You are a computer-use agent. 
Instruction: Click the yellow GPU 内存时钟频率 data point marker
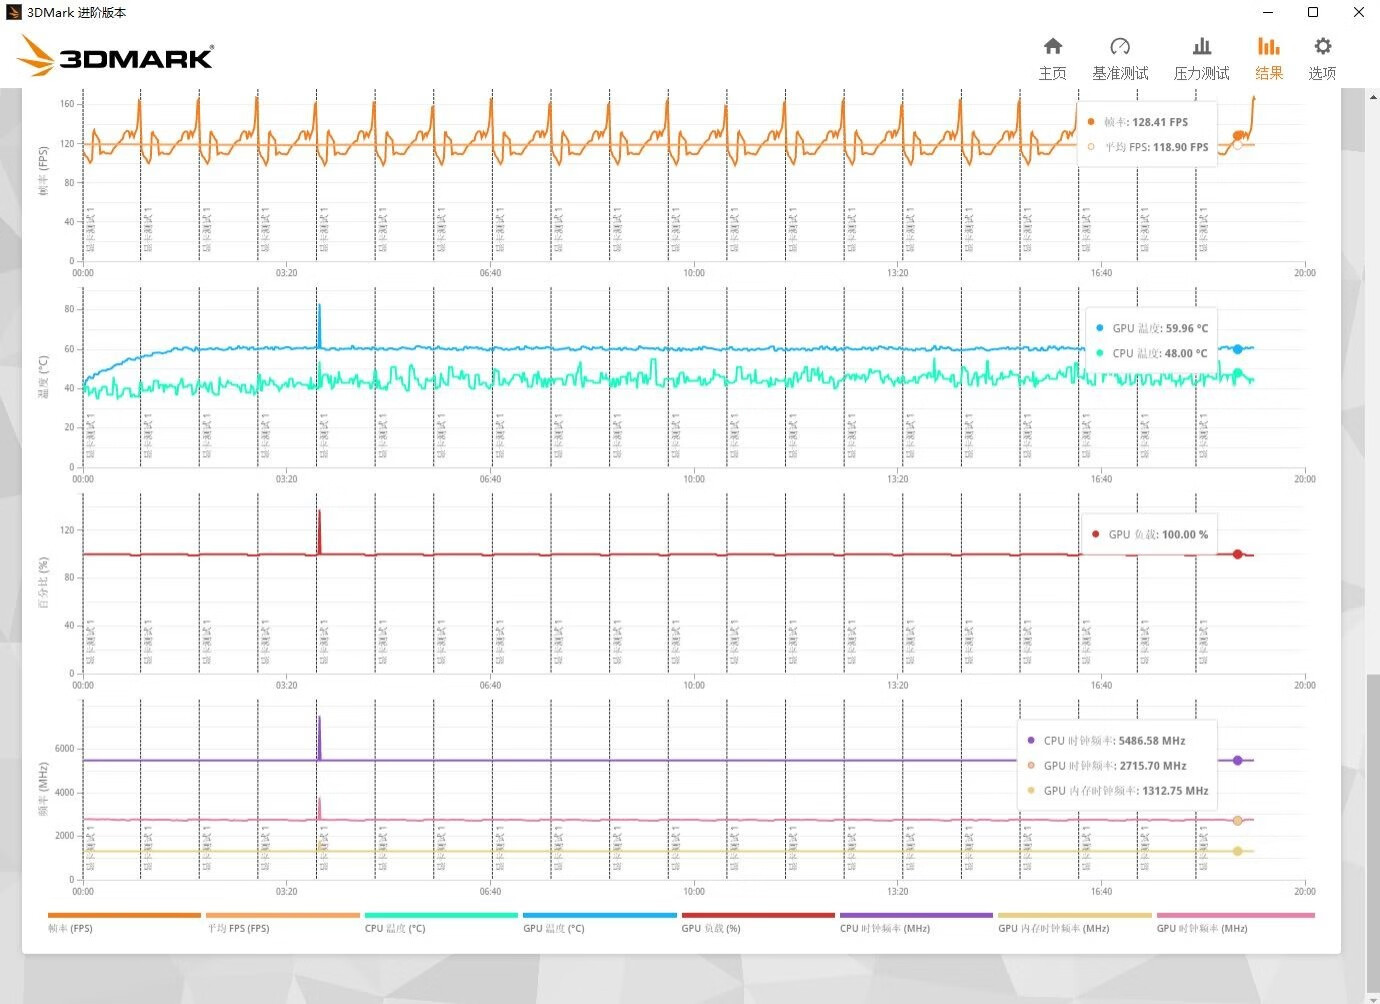1237,851
